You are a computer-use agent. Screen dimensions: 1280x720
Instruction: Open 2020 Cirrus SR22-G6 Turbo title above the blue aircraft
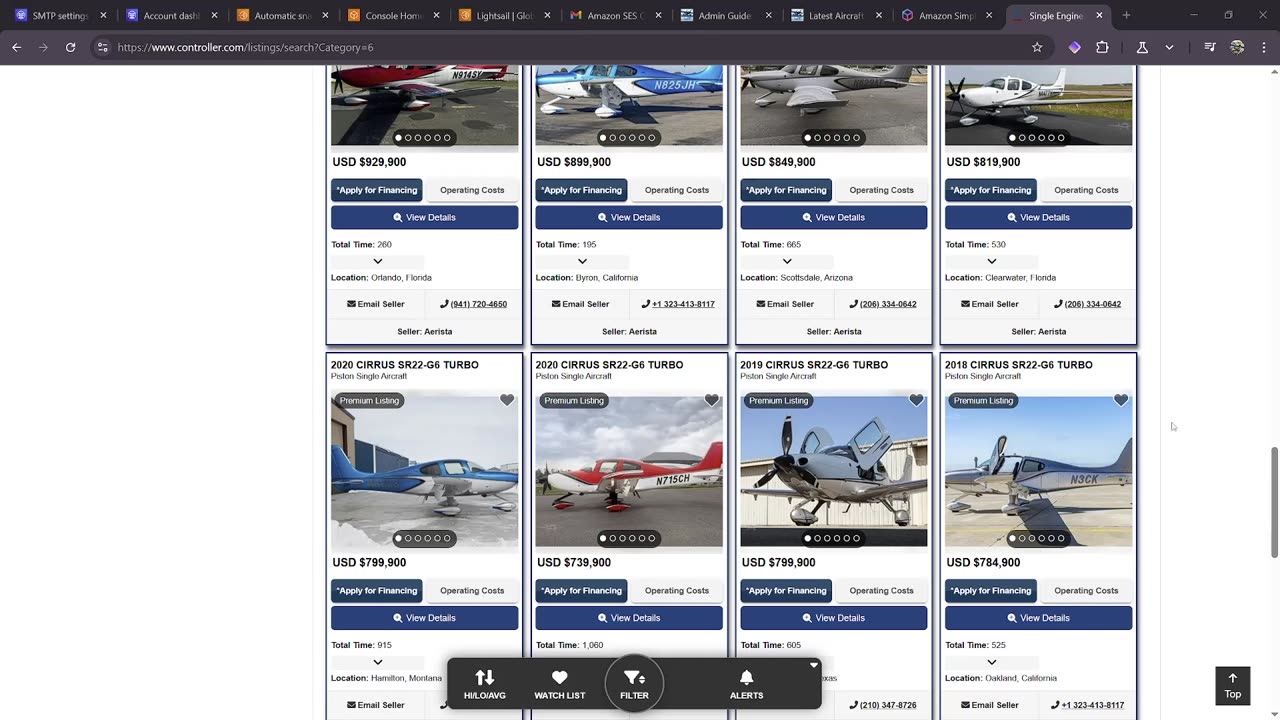405,365
